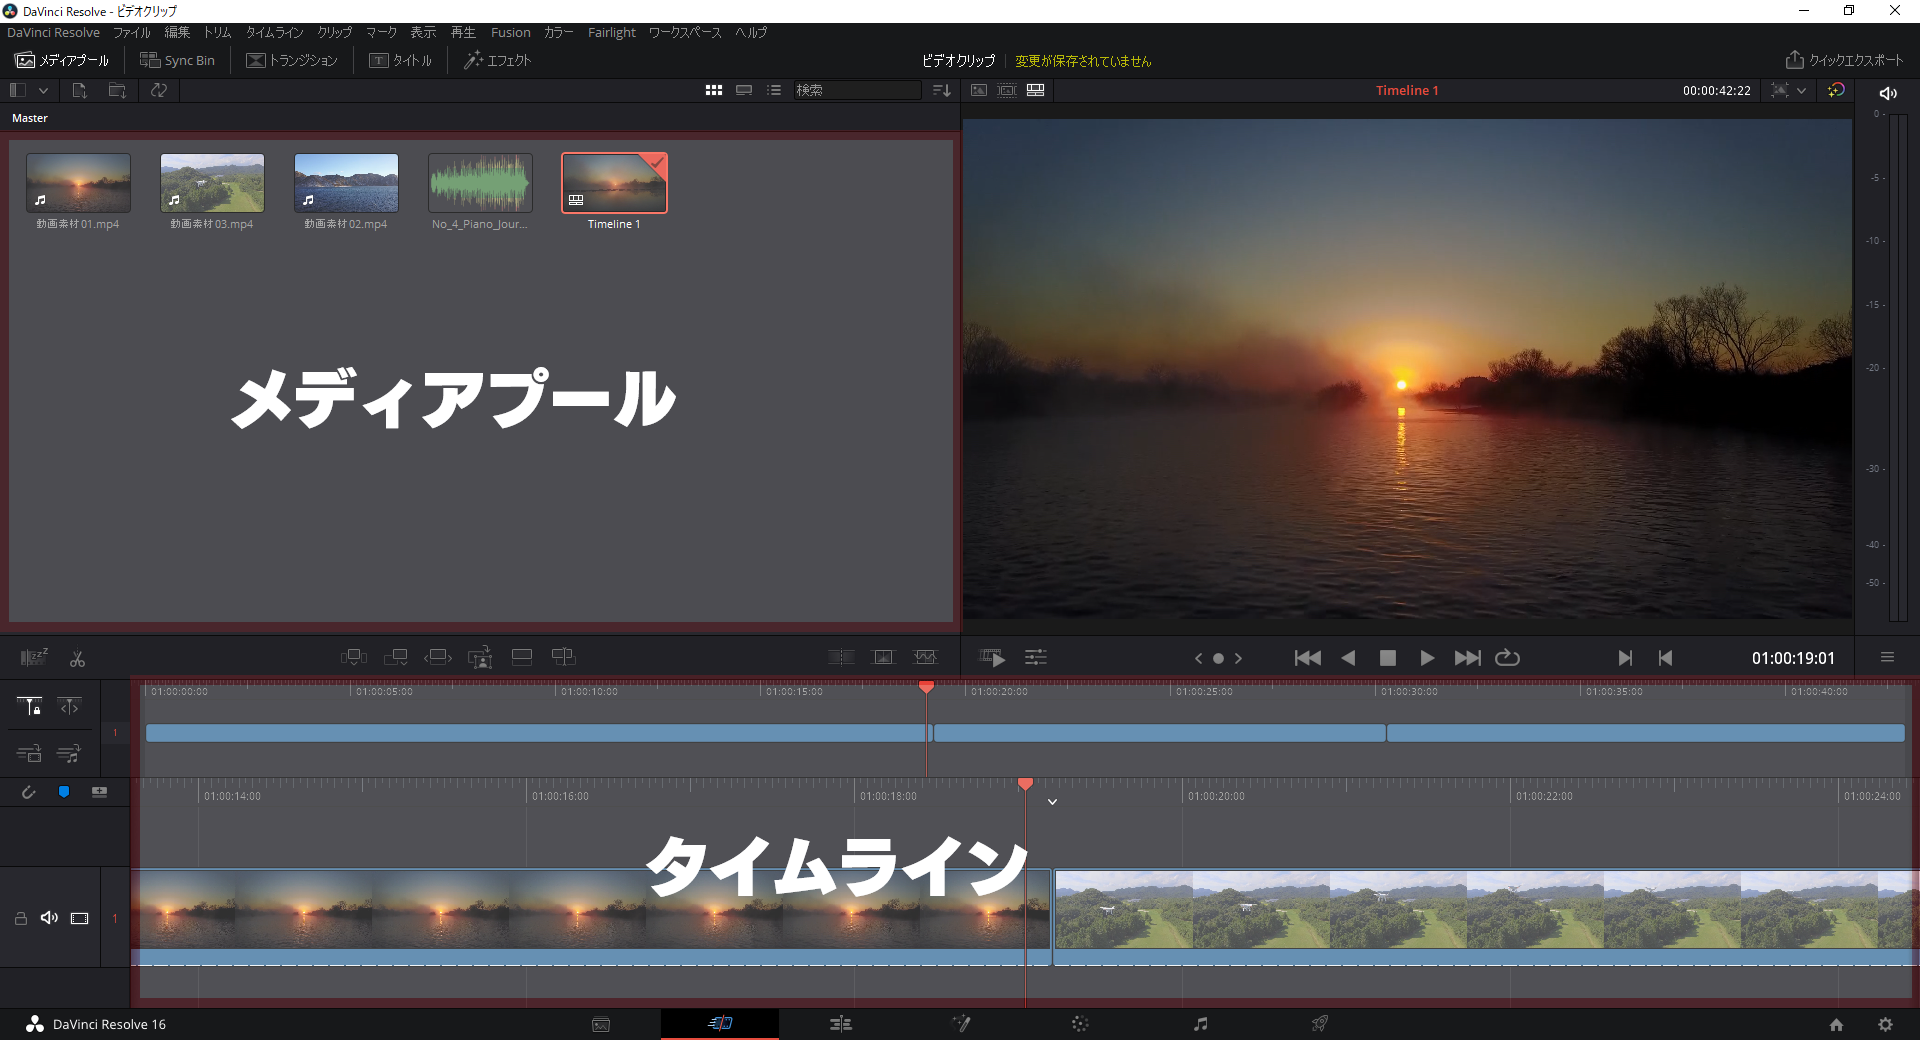The width and height of the screenshot is (1920, 1040).
Task: Apply a smooth cut with its icon
Action: (x=926, y=657)
